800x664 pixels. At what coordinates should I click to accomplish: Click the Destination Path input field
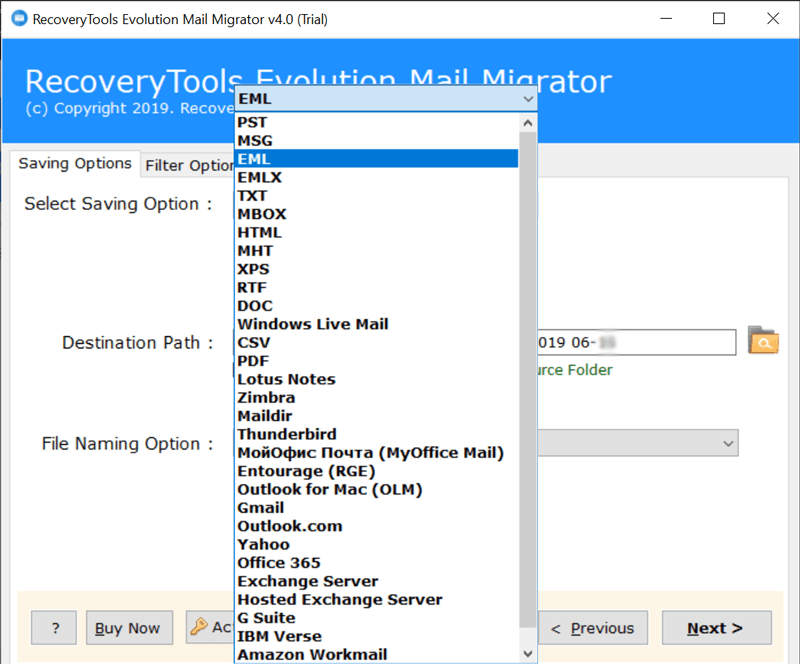tap(637, 342)
